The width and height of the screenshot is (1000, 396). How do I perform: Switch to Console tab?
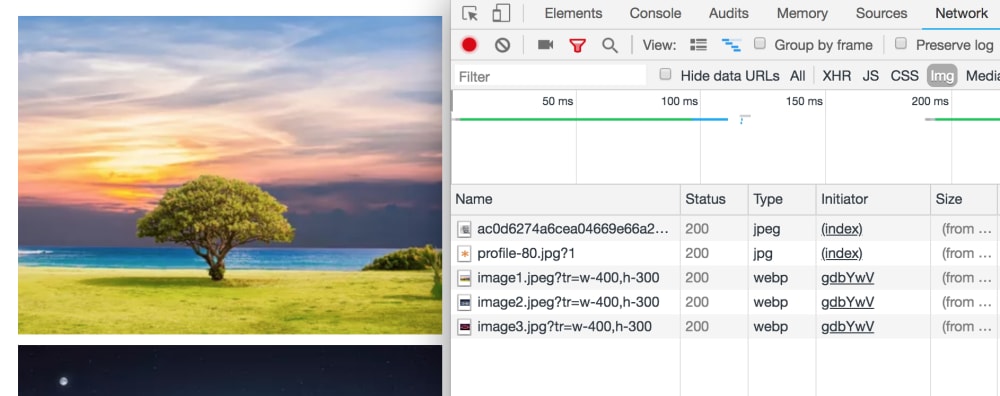655,13
